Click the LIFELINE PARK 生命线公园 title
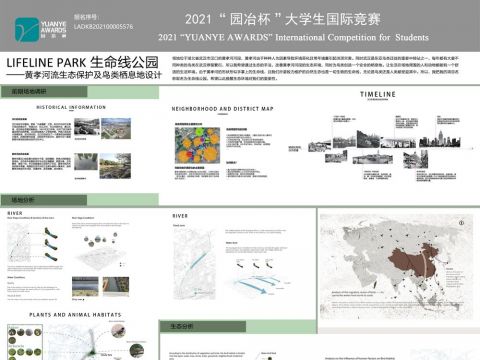Image resolution: width=480 pixels, height=360 pixels. point(82,62)
